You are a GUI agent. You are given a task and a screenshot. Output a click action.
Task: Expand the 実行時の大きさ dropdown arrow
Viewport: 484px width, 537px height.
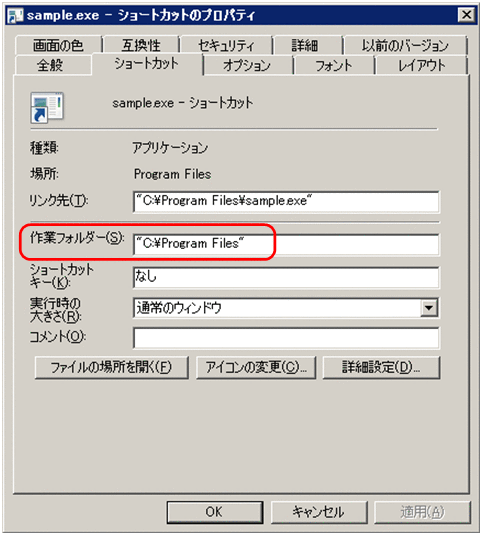(429, 308)
